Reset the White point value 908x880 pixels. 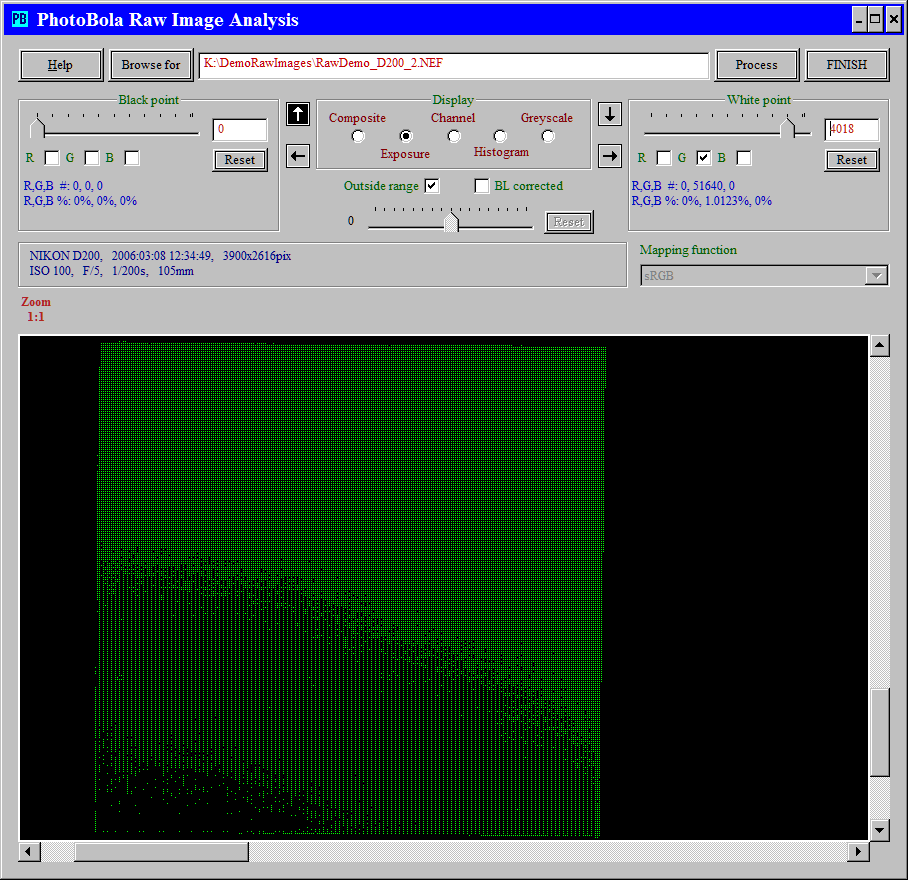pyautogui.click(x=851, y=160)
